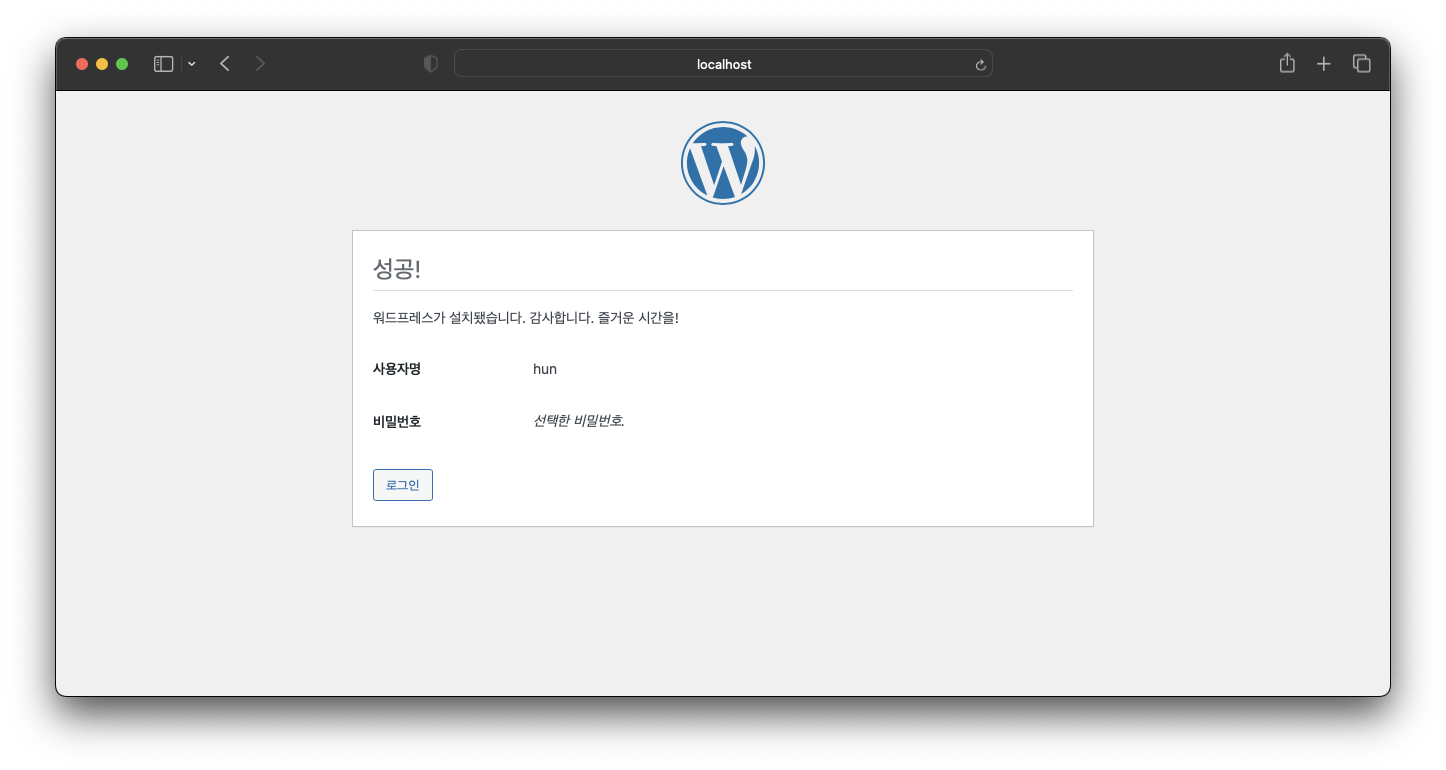Close the Safari window with red button
This screenshot has height=770, width=1446.
pos(82,64)
